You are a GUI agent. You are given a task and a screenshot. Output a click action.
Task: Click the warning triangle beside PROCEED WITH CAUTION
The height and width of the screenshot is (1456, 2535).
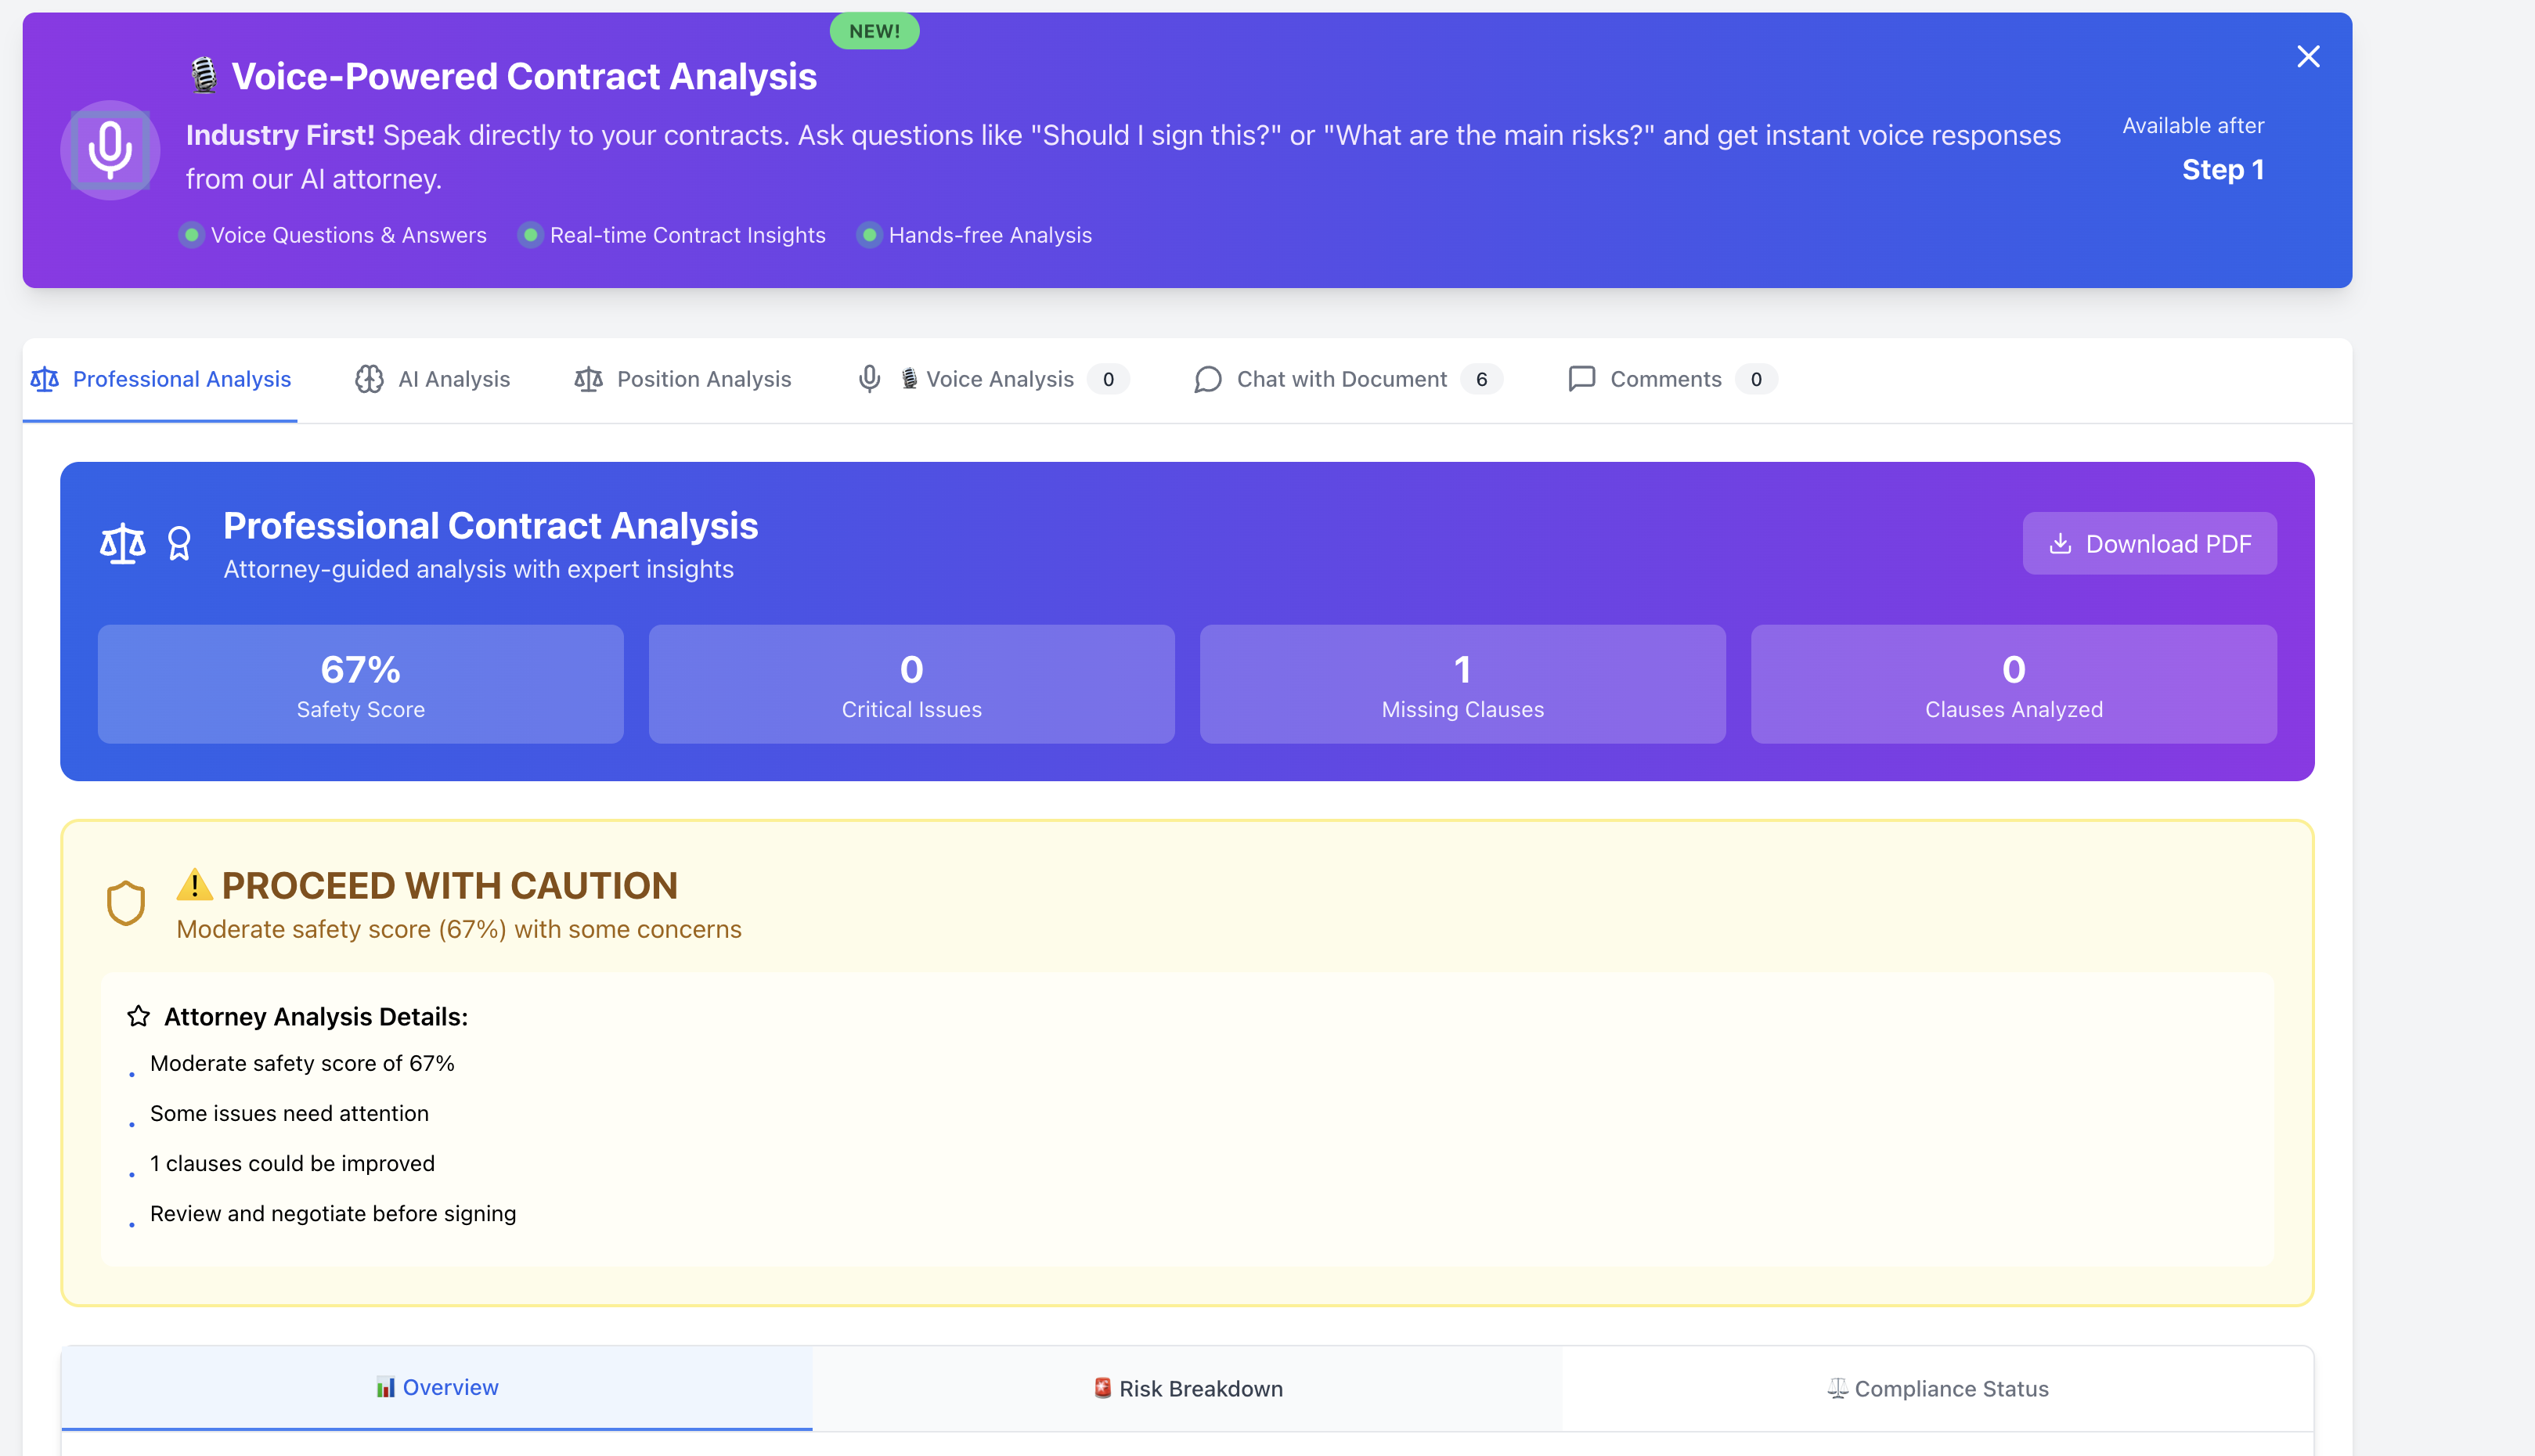[194, 884]
